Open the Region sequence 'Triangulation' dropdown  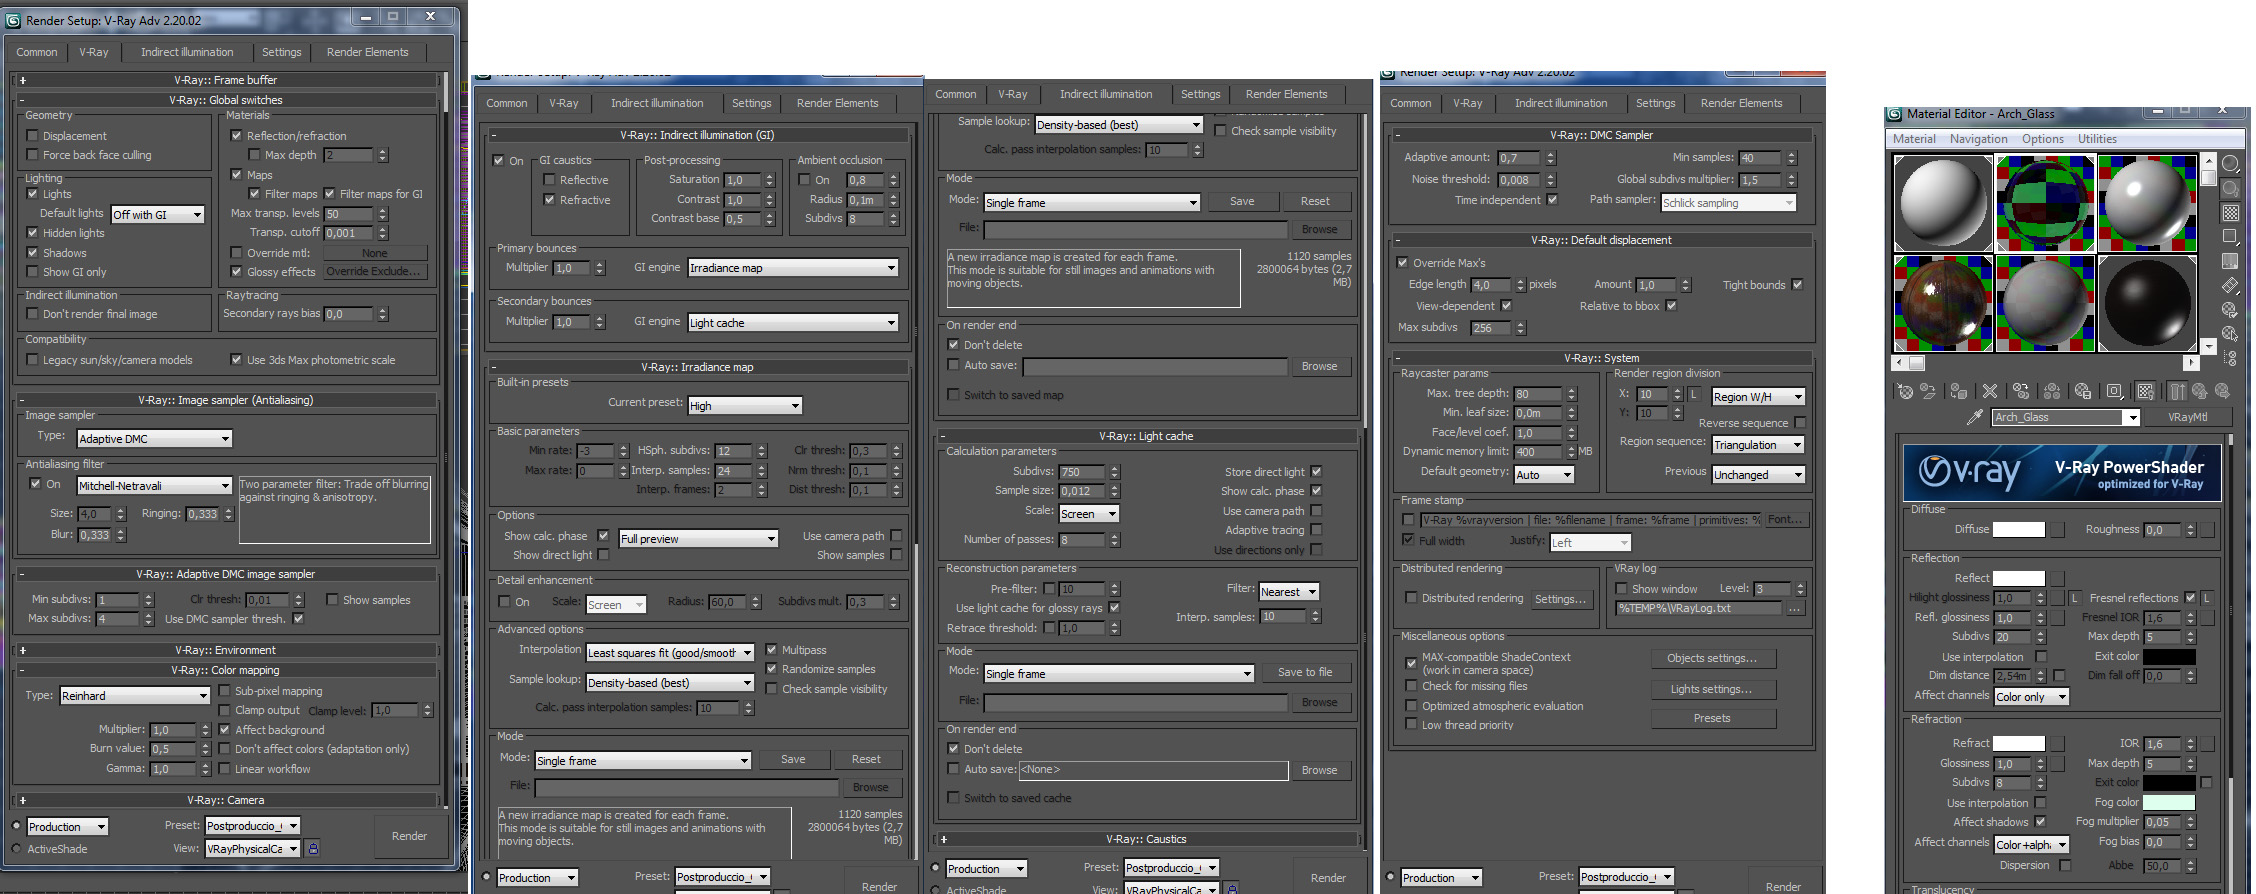1758,445
